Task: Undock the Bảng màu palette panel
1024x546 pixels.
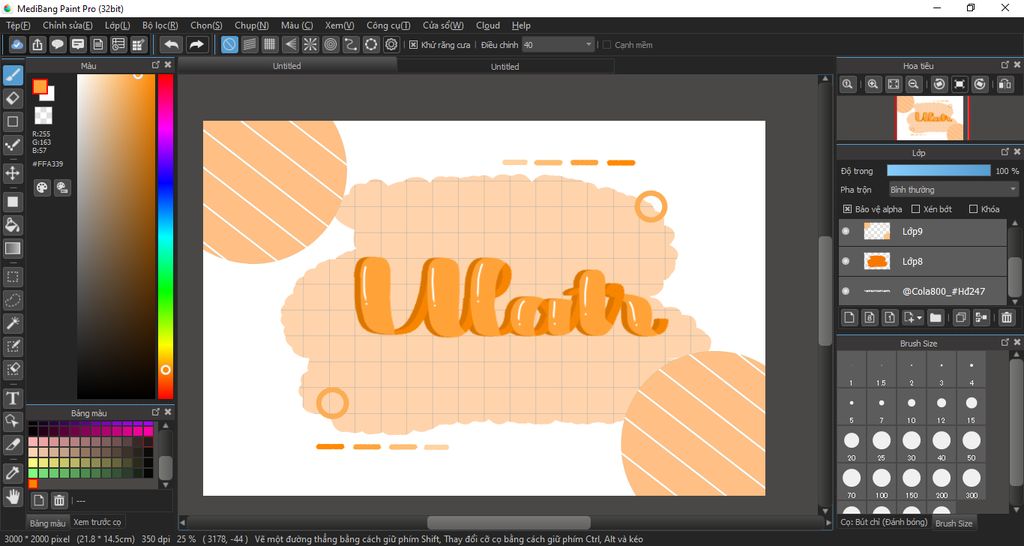Action: (155, 412)
